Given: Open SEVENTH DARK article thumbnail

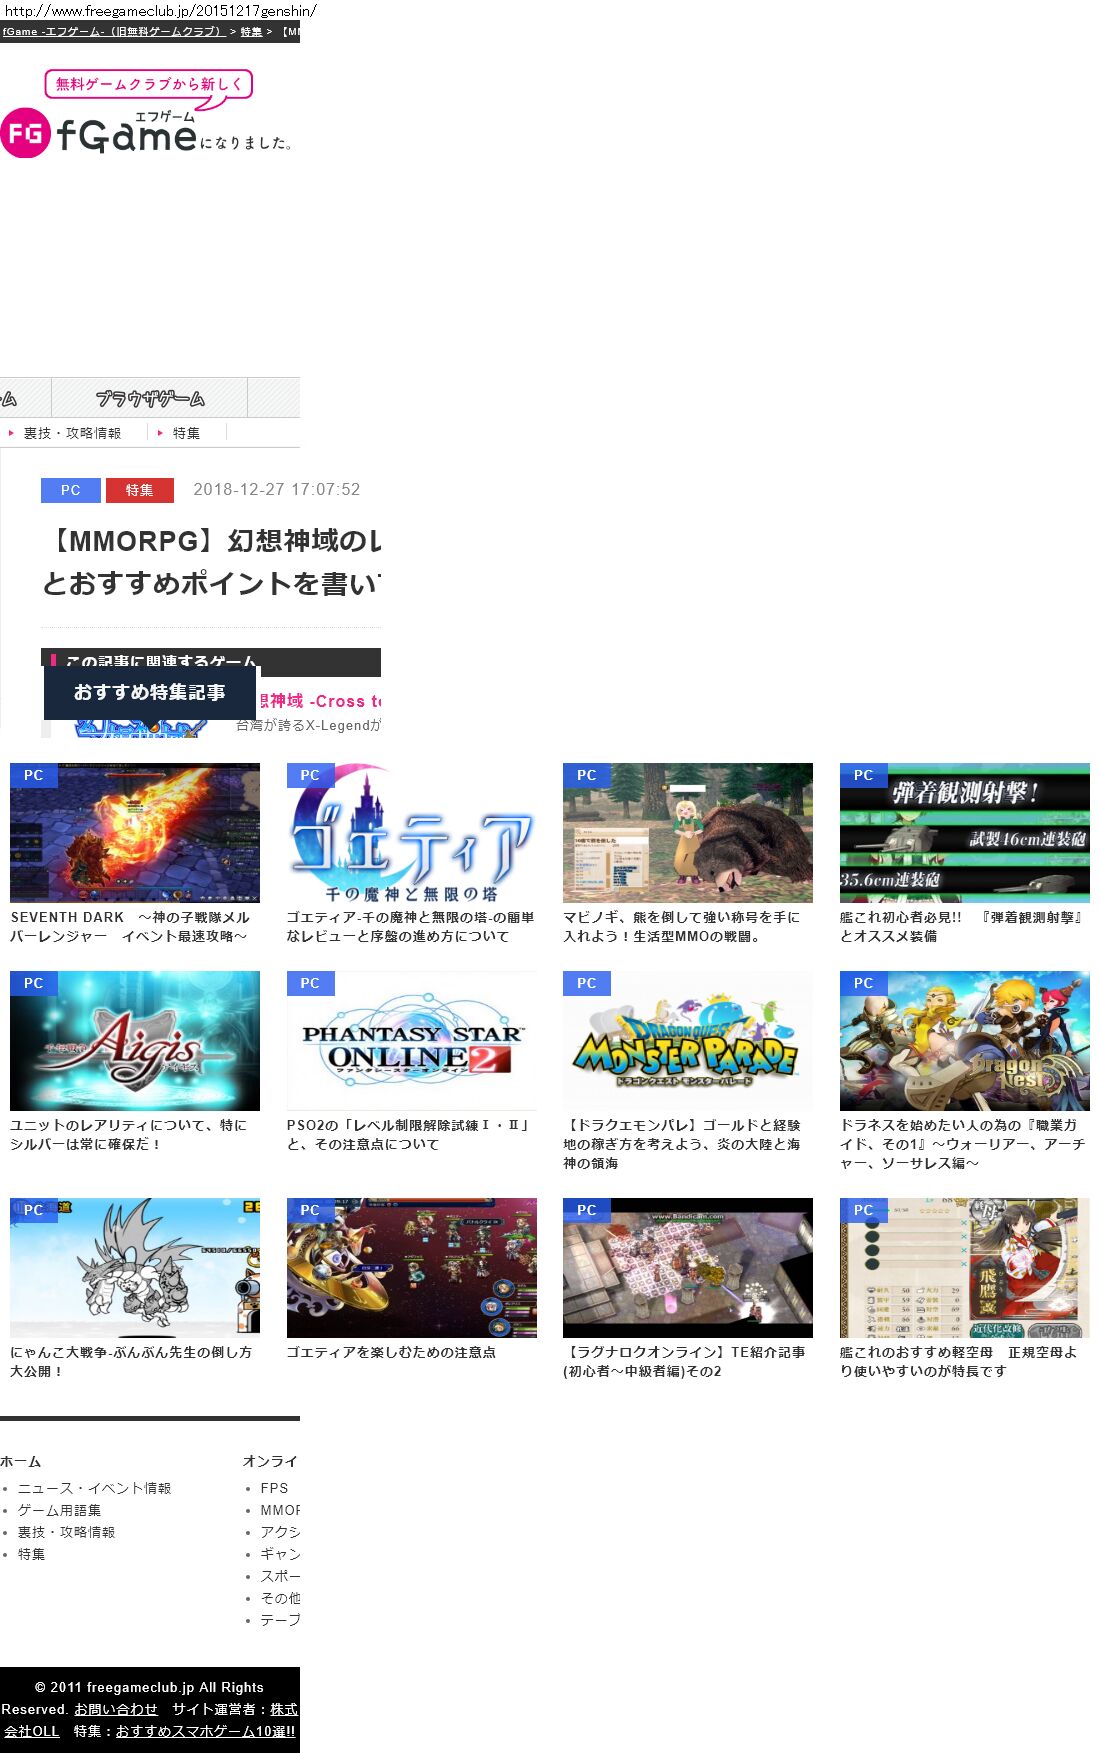Looking at the screenshot, I should [x=135, y=833].
